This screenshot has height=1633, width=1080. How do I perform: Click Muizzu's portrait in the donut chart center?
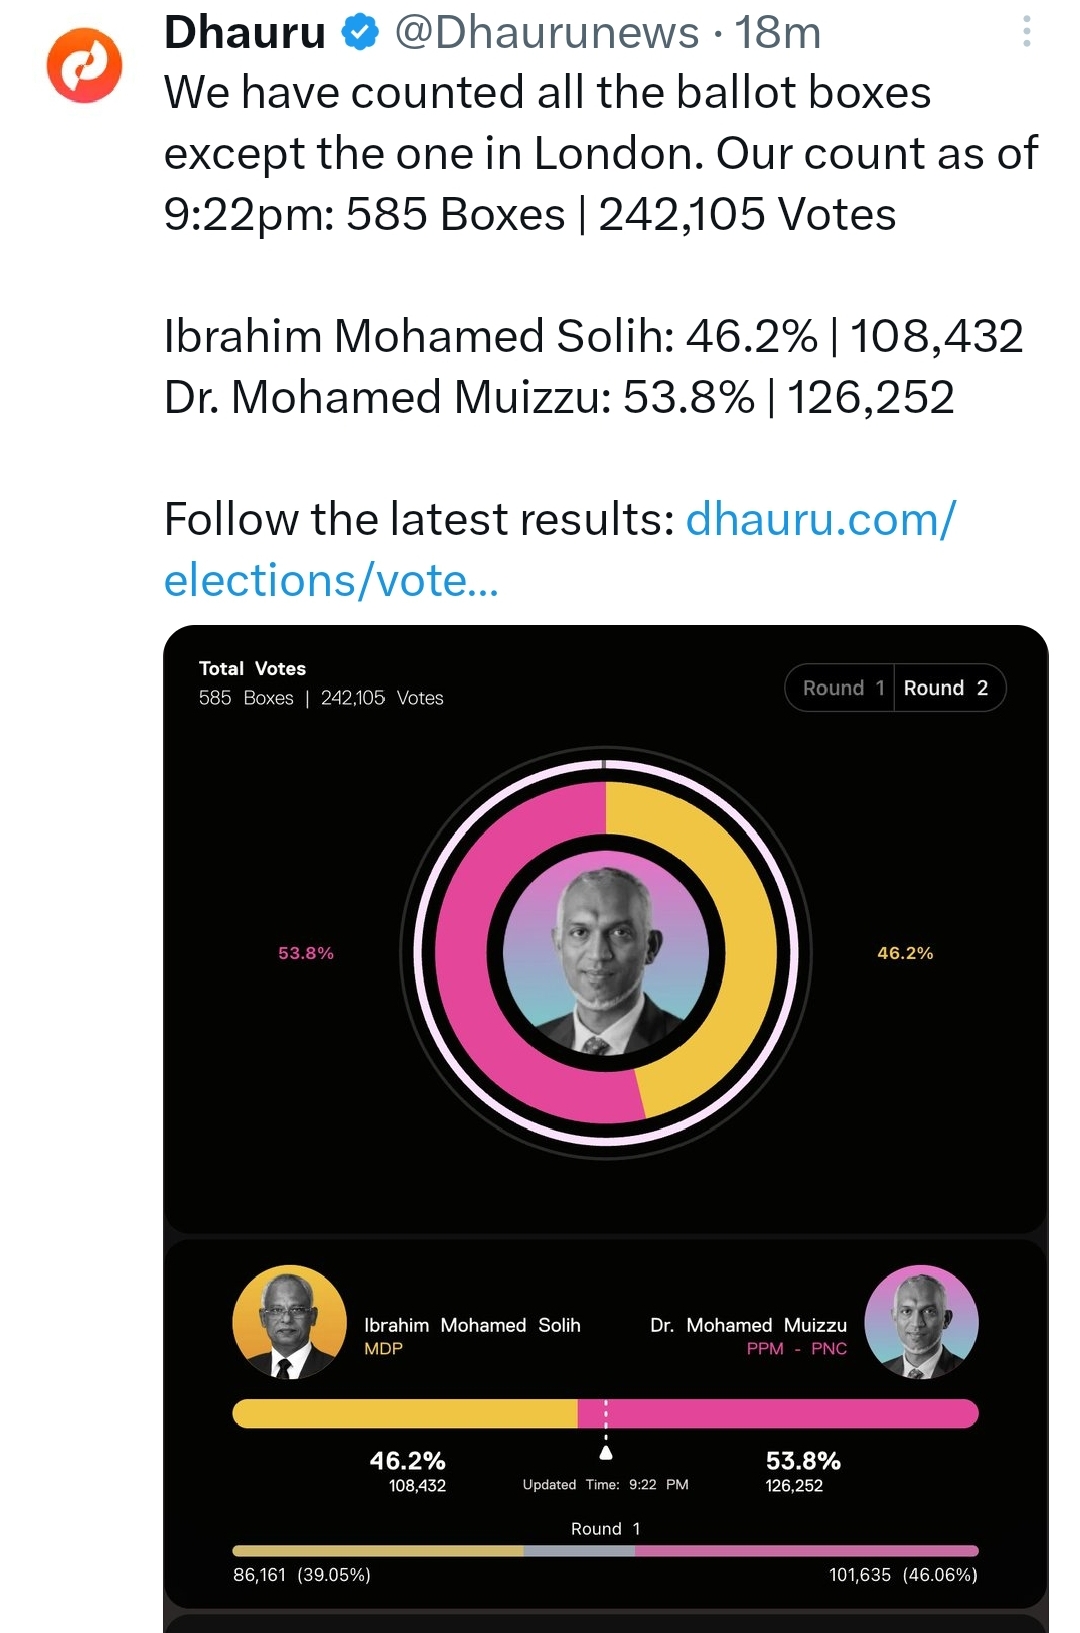(x=606, y=953)
